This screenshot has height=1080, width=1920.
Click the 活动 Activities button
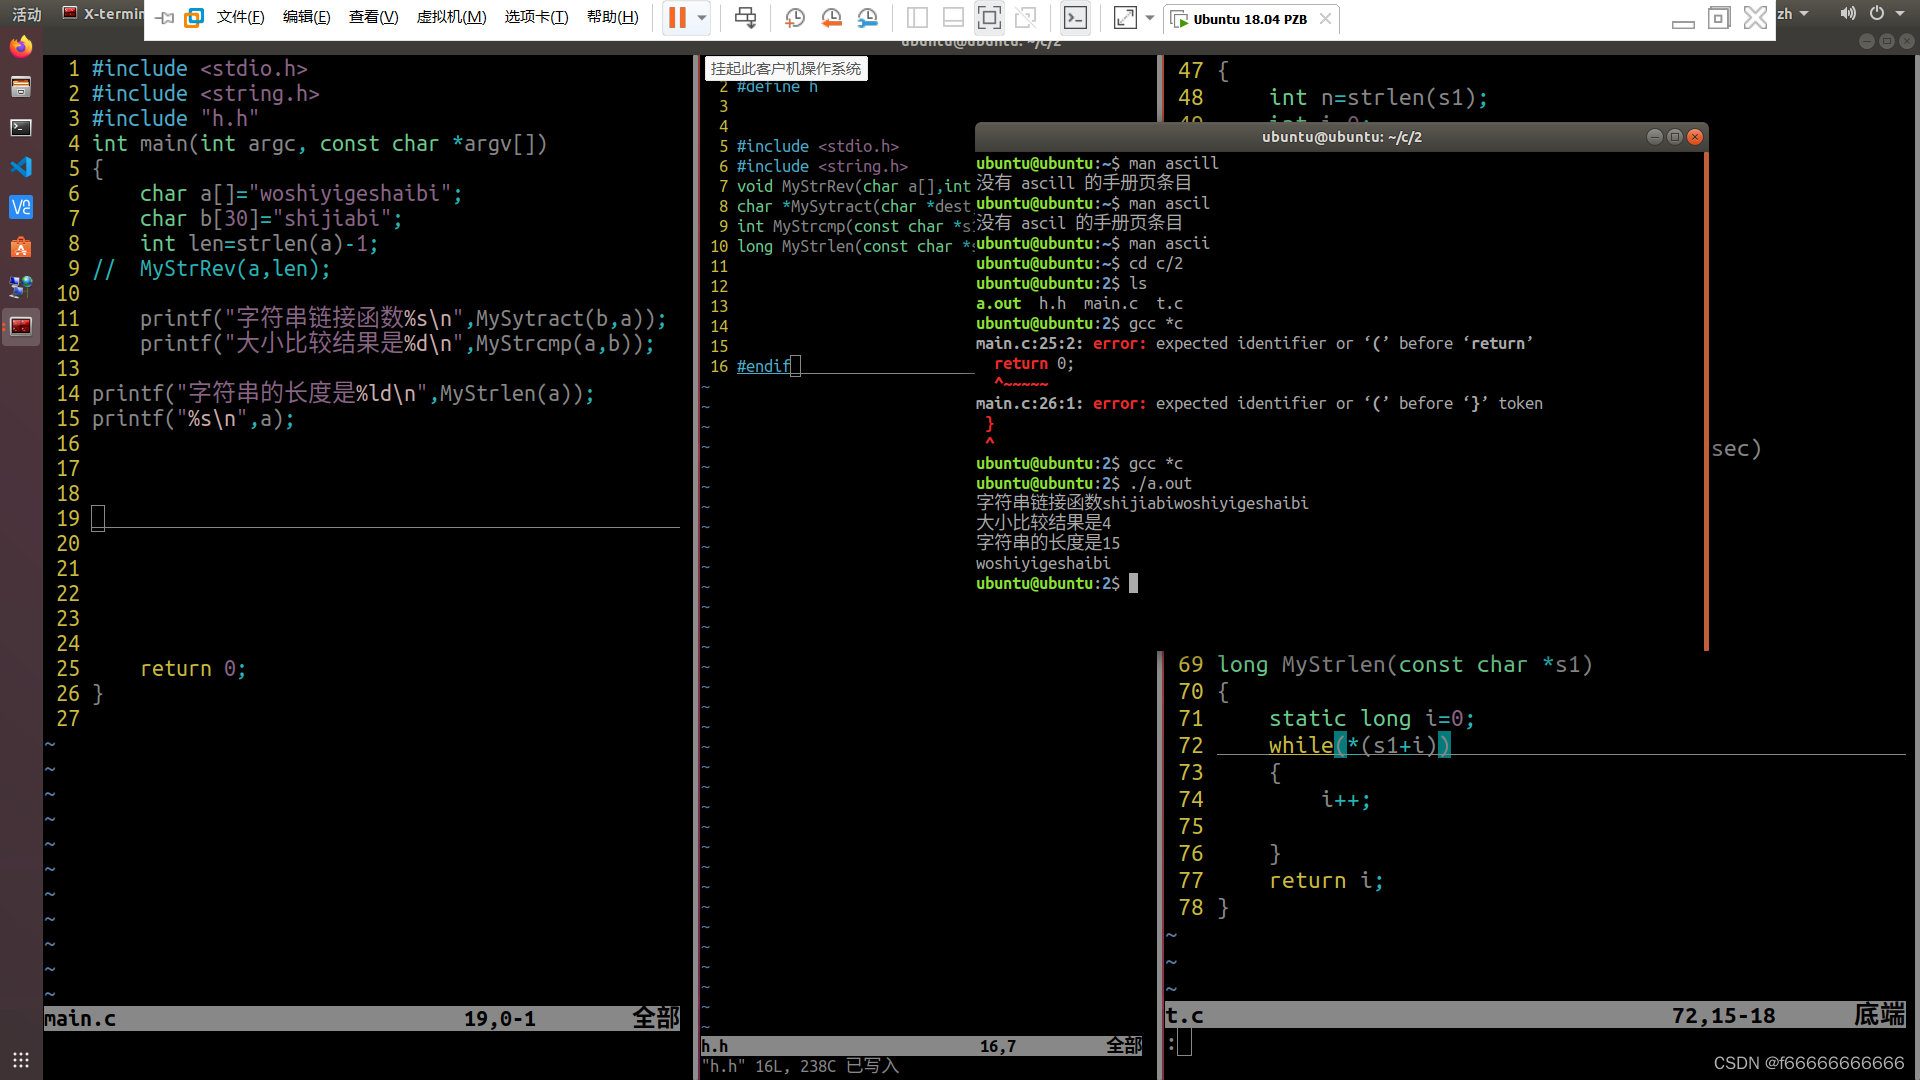pos(27,14)
